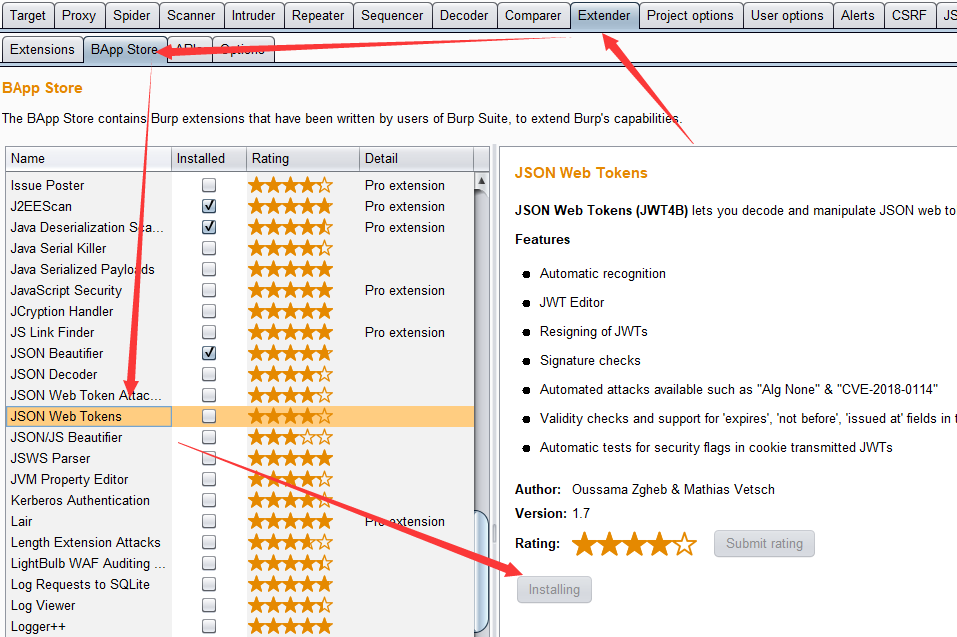
Task: Select the JSON/JS Beautifier row
Action: pyautogui.click(x=240, y=437)
